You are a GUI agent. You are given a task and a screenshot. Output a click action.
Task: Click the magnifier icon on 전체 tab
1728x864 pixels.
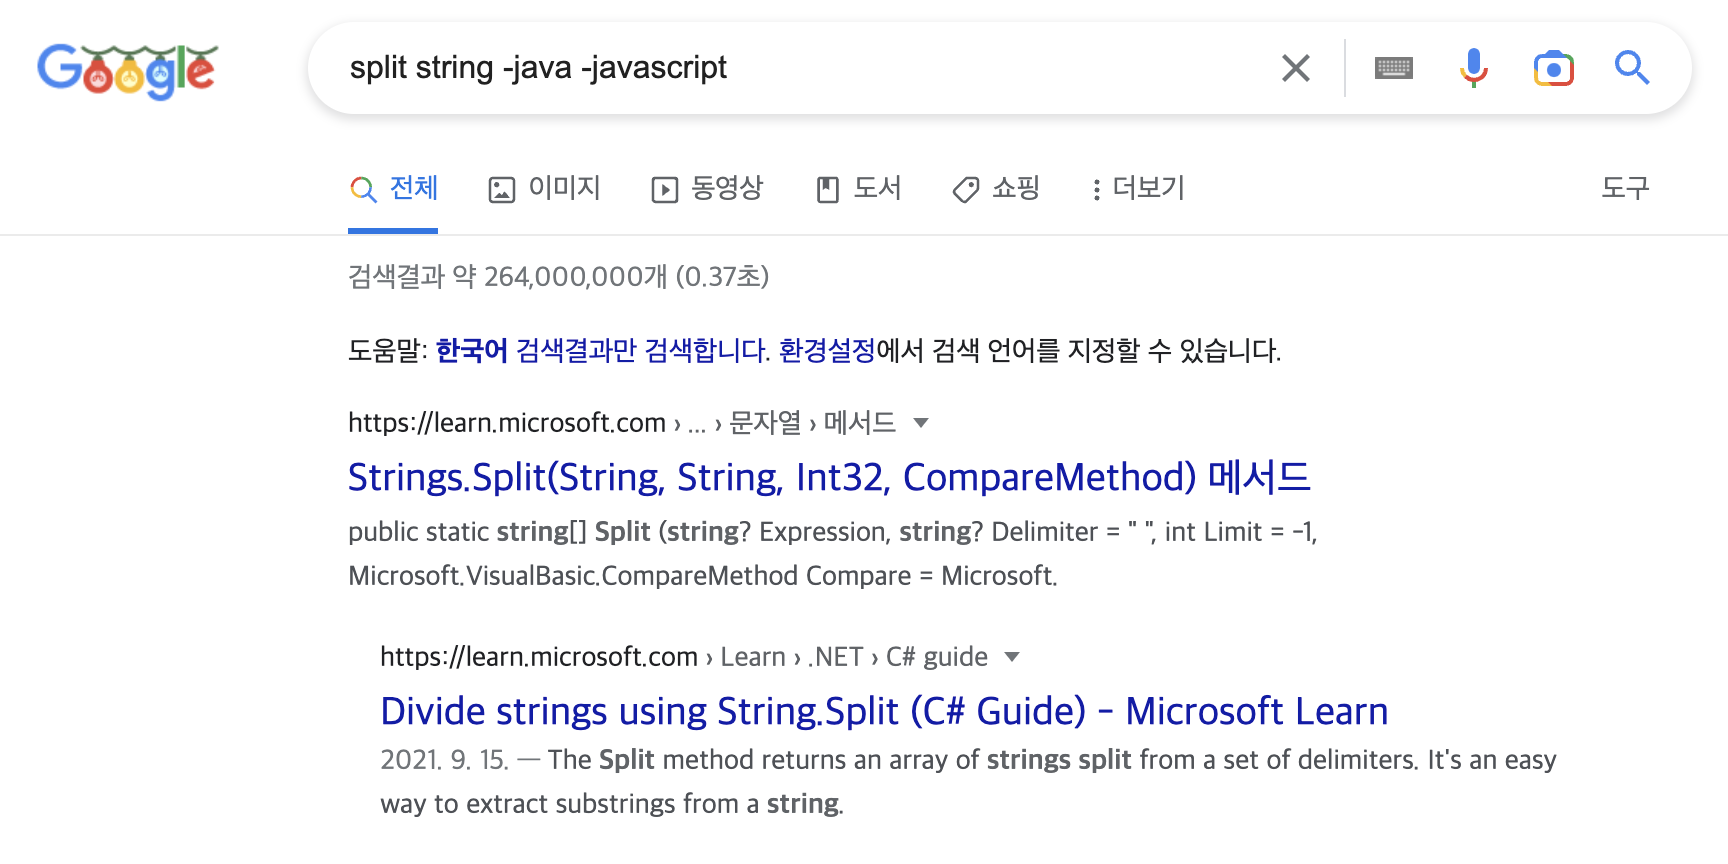click(363, 189)
